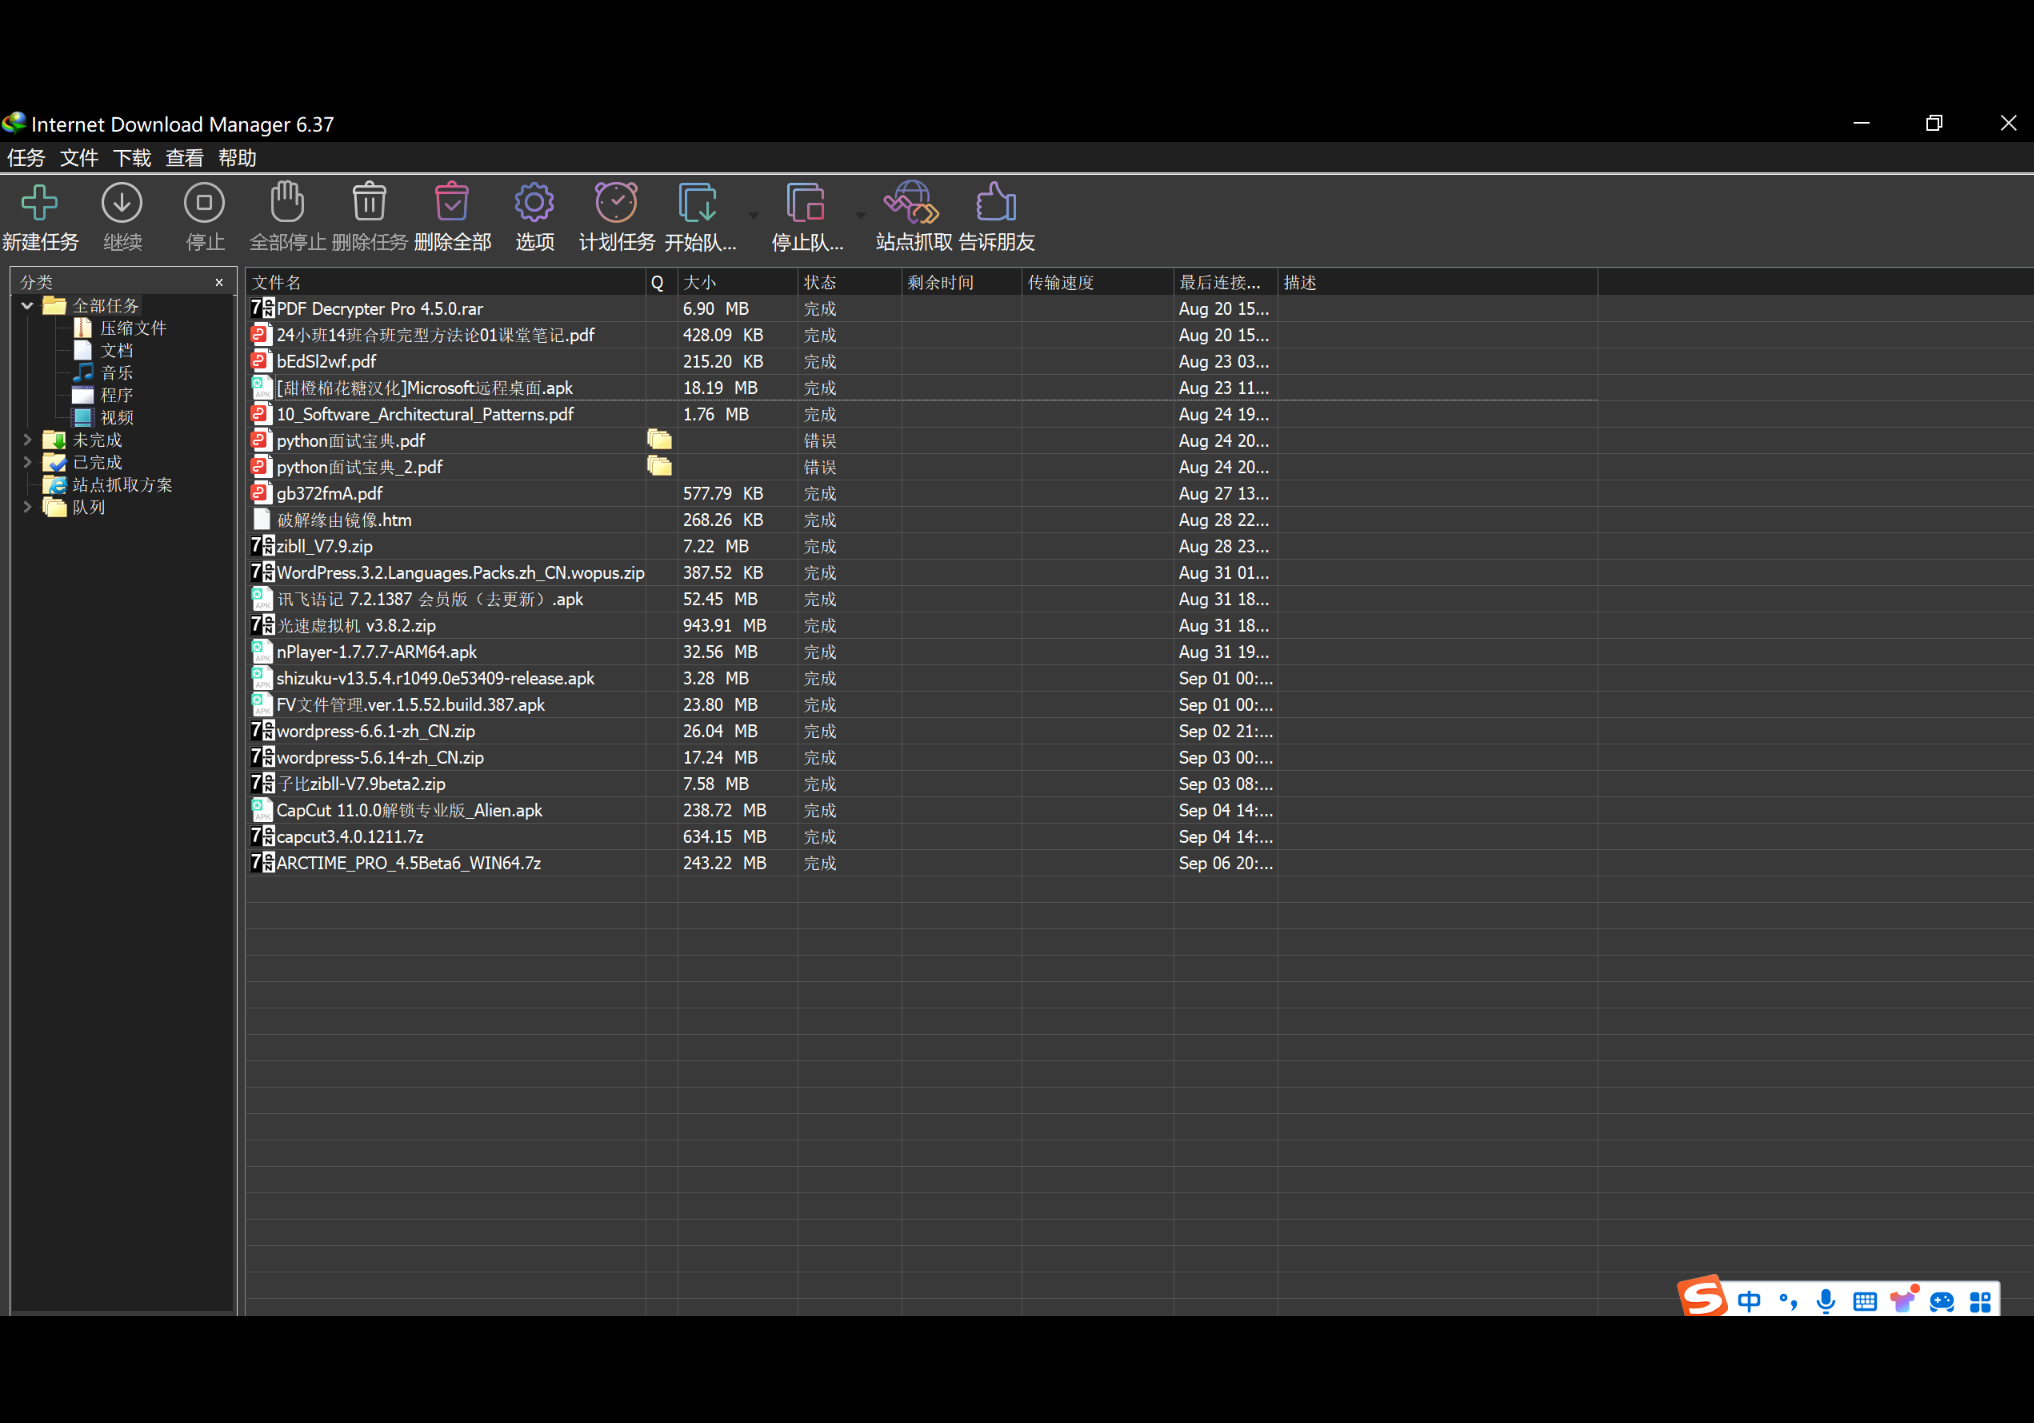Viewport: 2034px width, 1423px height.
Task: Select ARCTIME_PRO_4.5Beta6_WIN64.7z row
Action: tap(921, 863)
